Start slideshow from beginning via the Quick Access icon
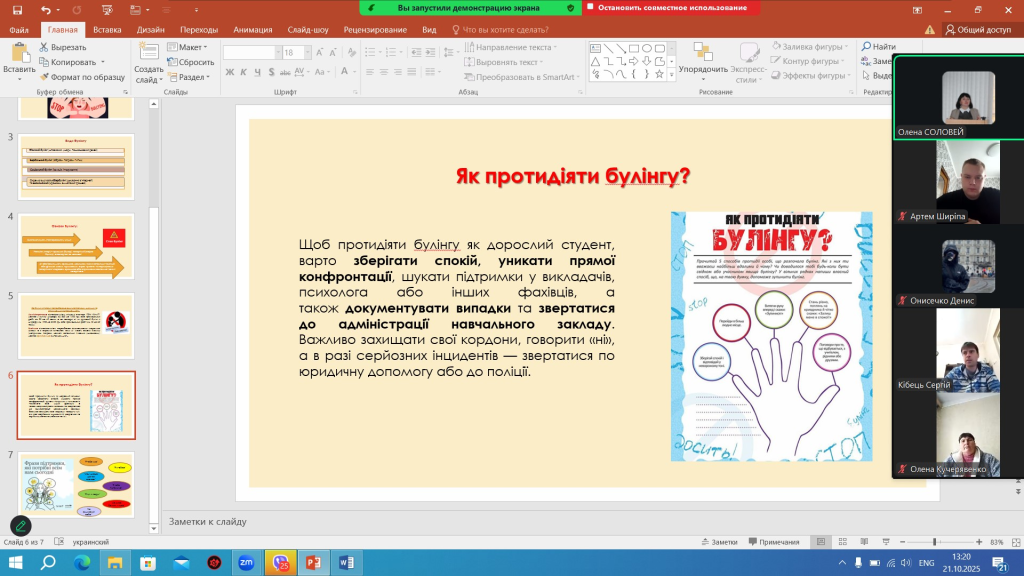Viewport: 1024px width, 576px height. pyautogui.click(x=107, y=10)
